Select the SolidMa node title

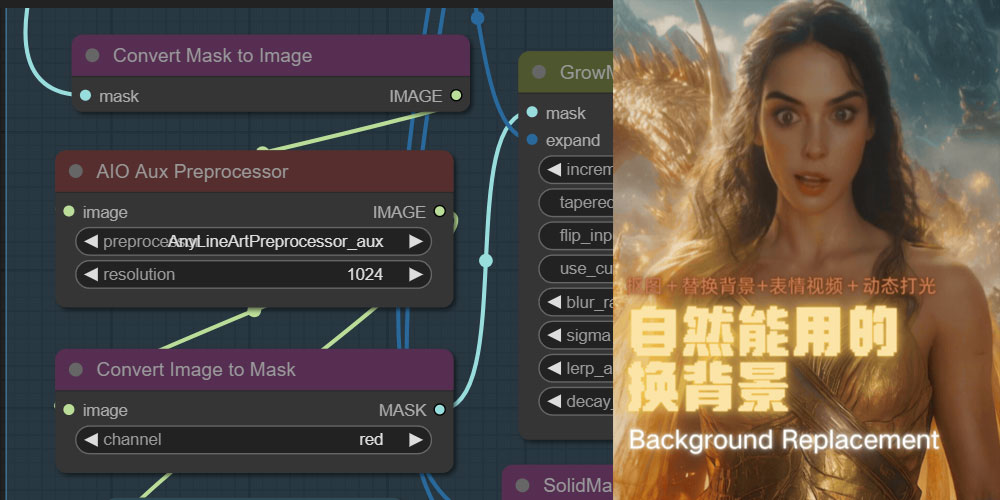point(578,486)
